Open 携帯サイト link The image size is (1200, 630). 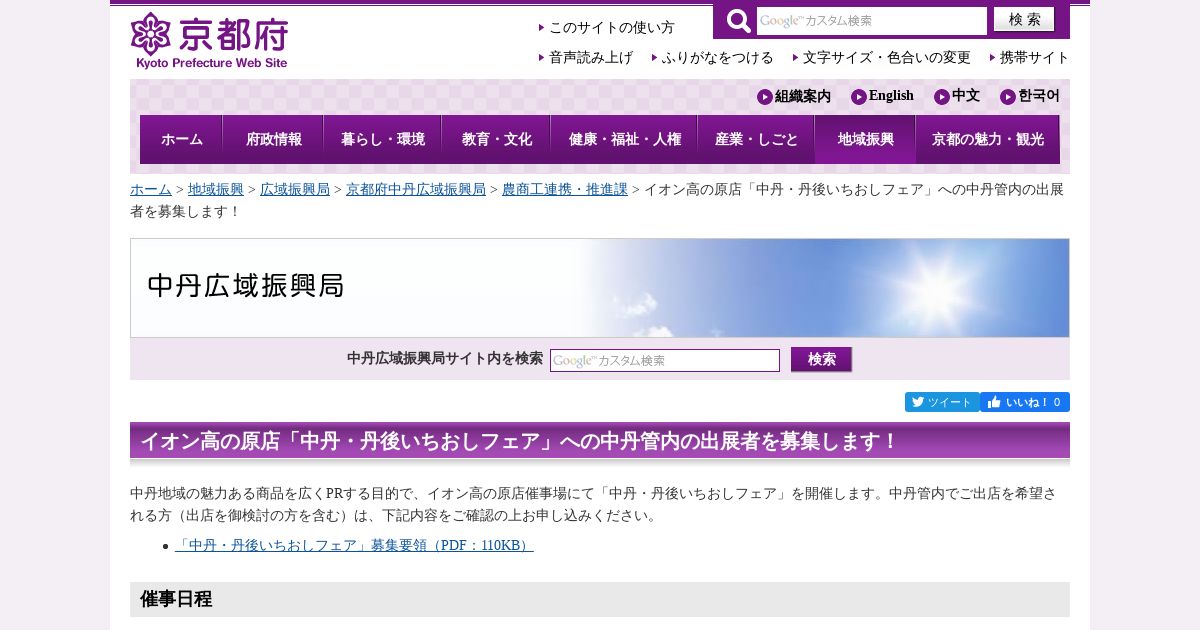[x=1034, y=58]
